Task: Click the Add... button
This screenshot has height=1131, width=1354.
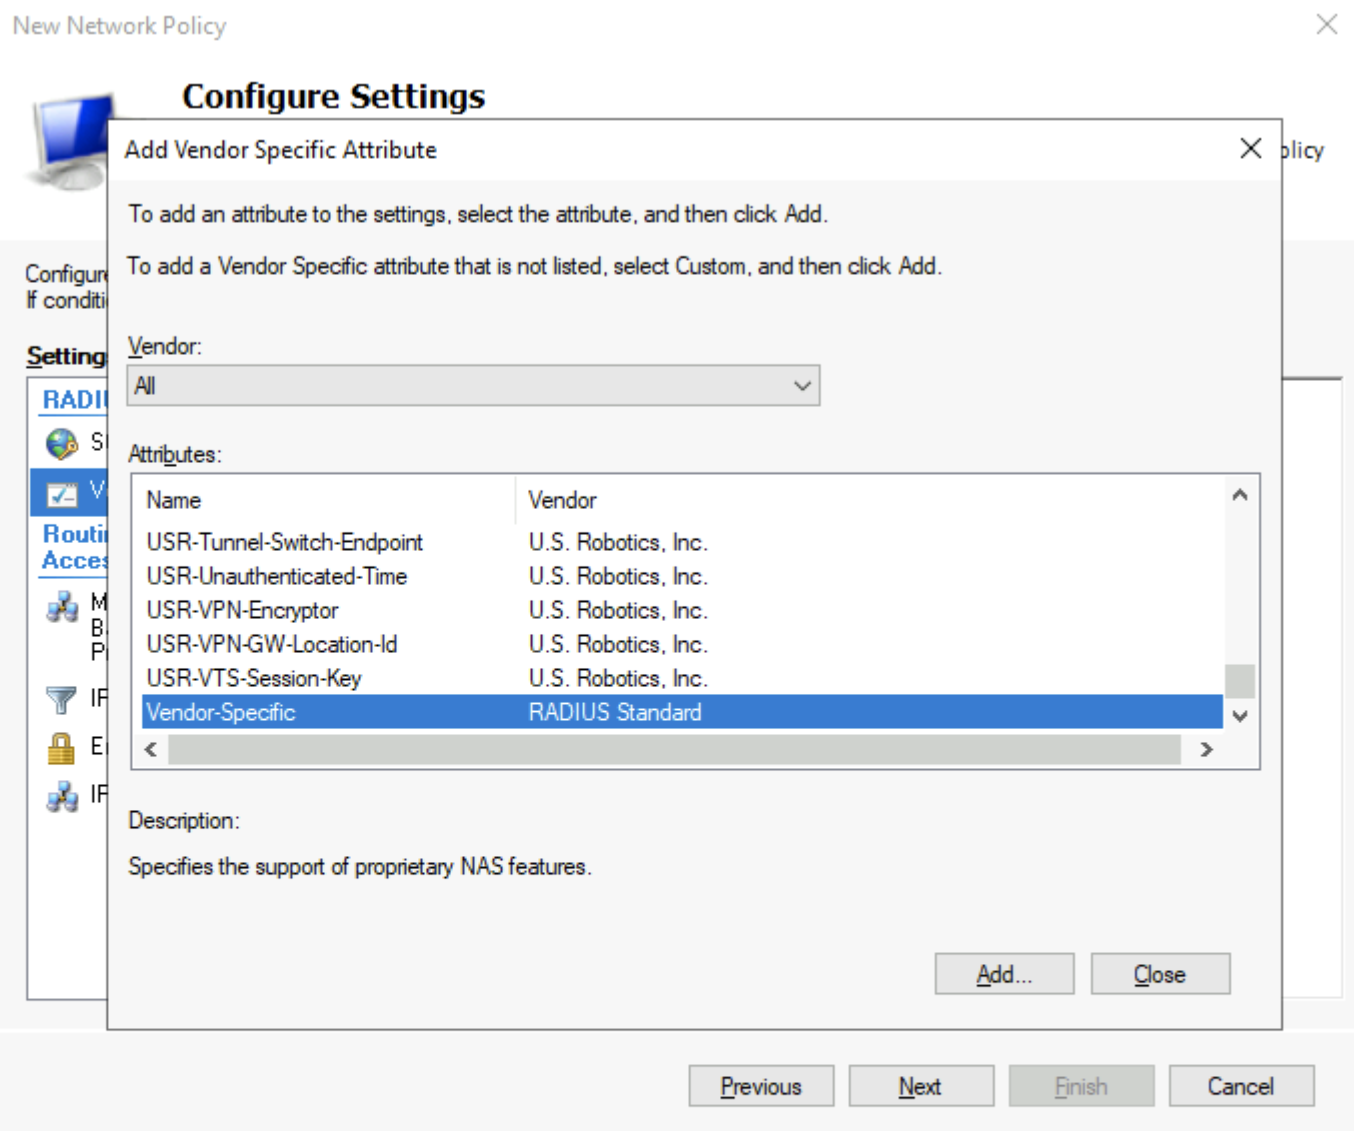Action: pyautogui.click(x=1004, y=974)
